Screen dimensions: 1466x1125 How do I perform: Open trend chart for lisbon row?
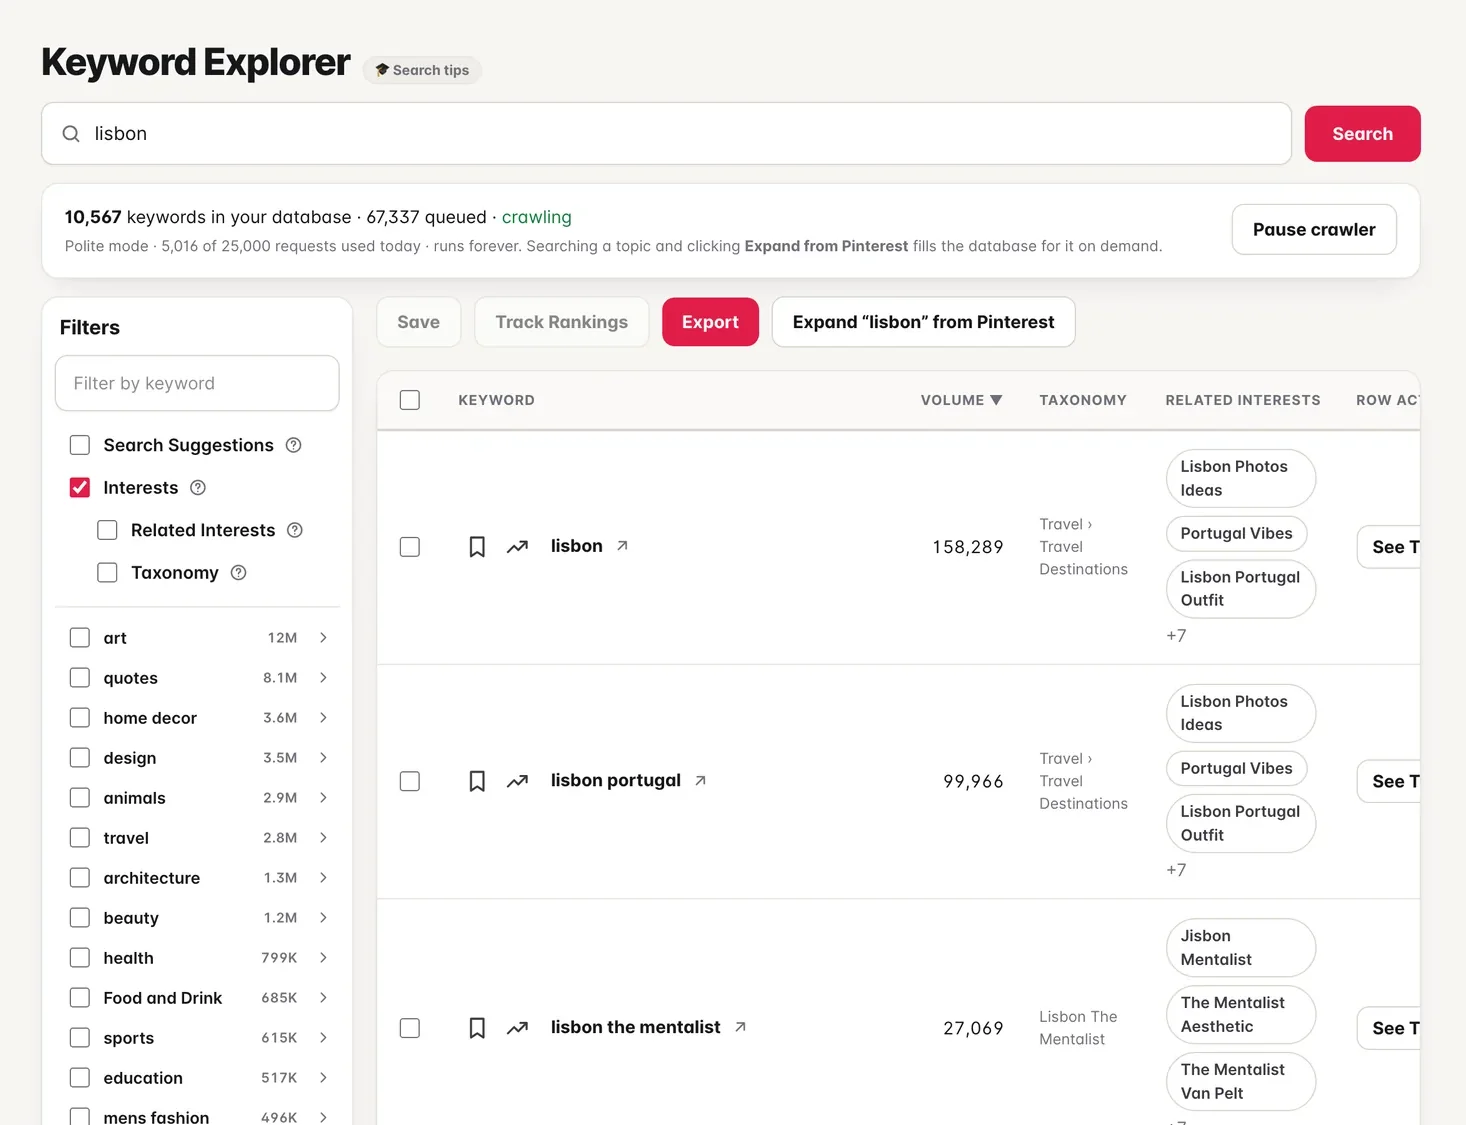click(517, 547)
